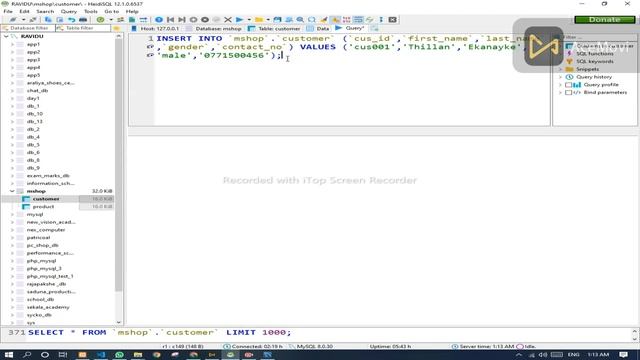Click the favorites star beside Table filter
Viewport: 640px width, 360px height.
117,28
